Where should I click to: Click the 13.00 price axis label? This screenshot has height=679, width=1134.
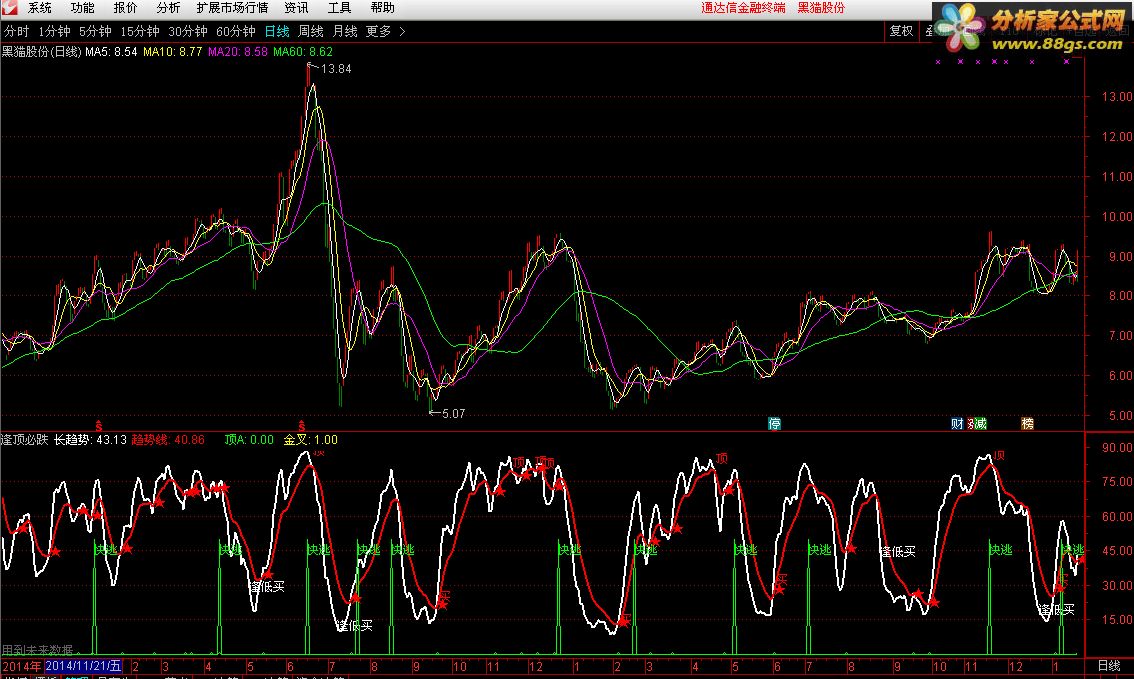pyautogui.click(x=1117, y=96)
